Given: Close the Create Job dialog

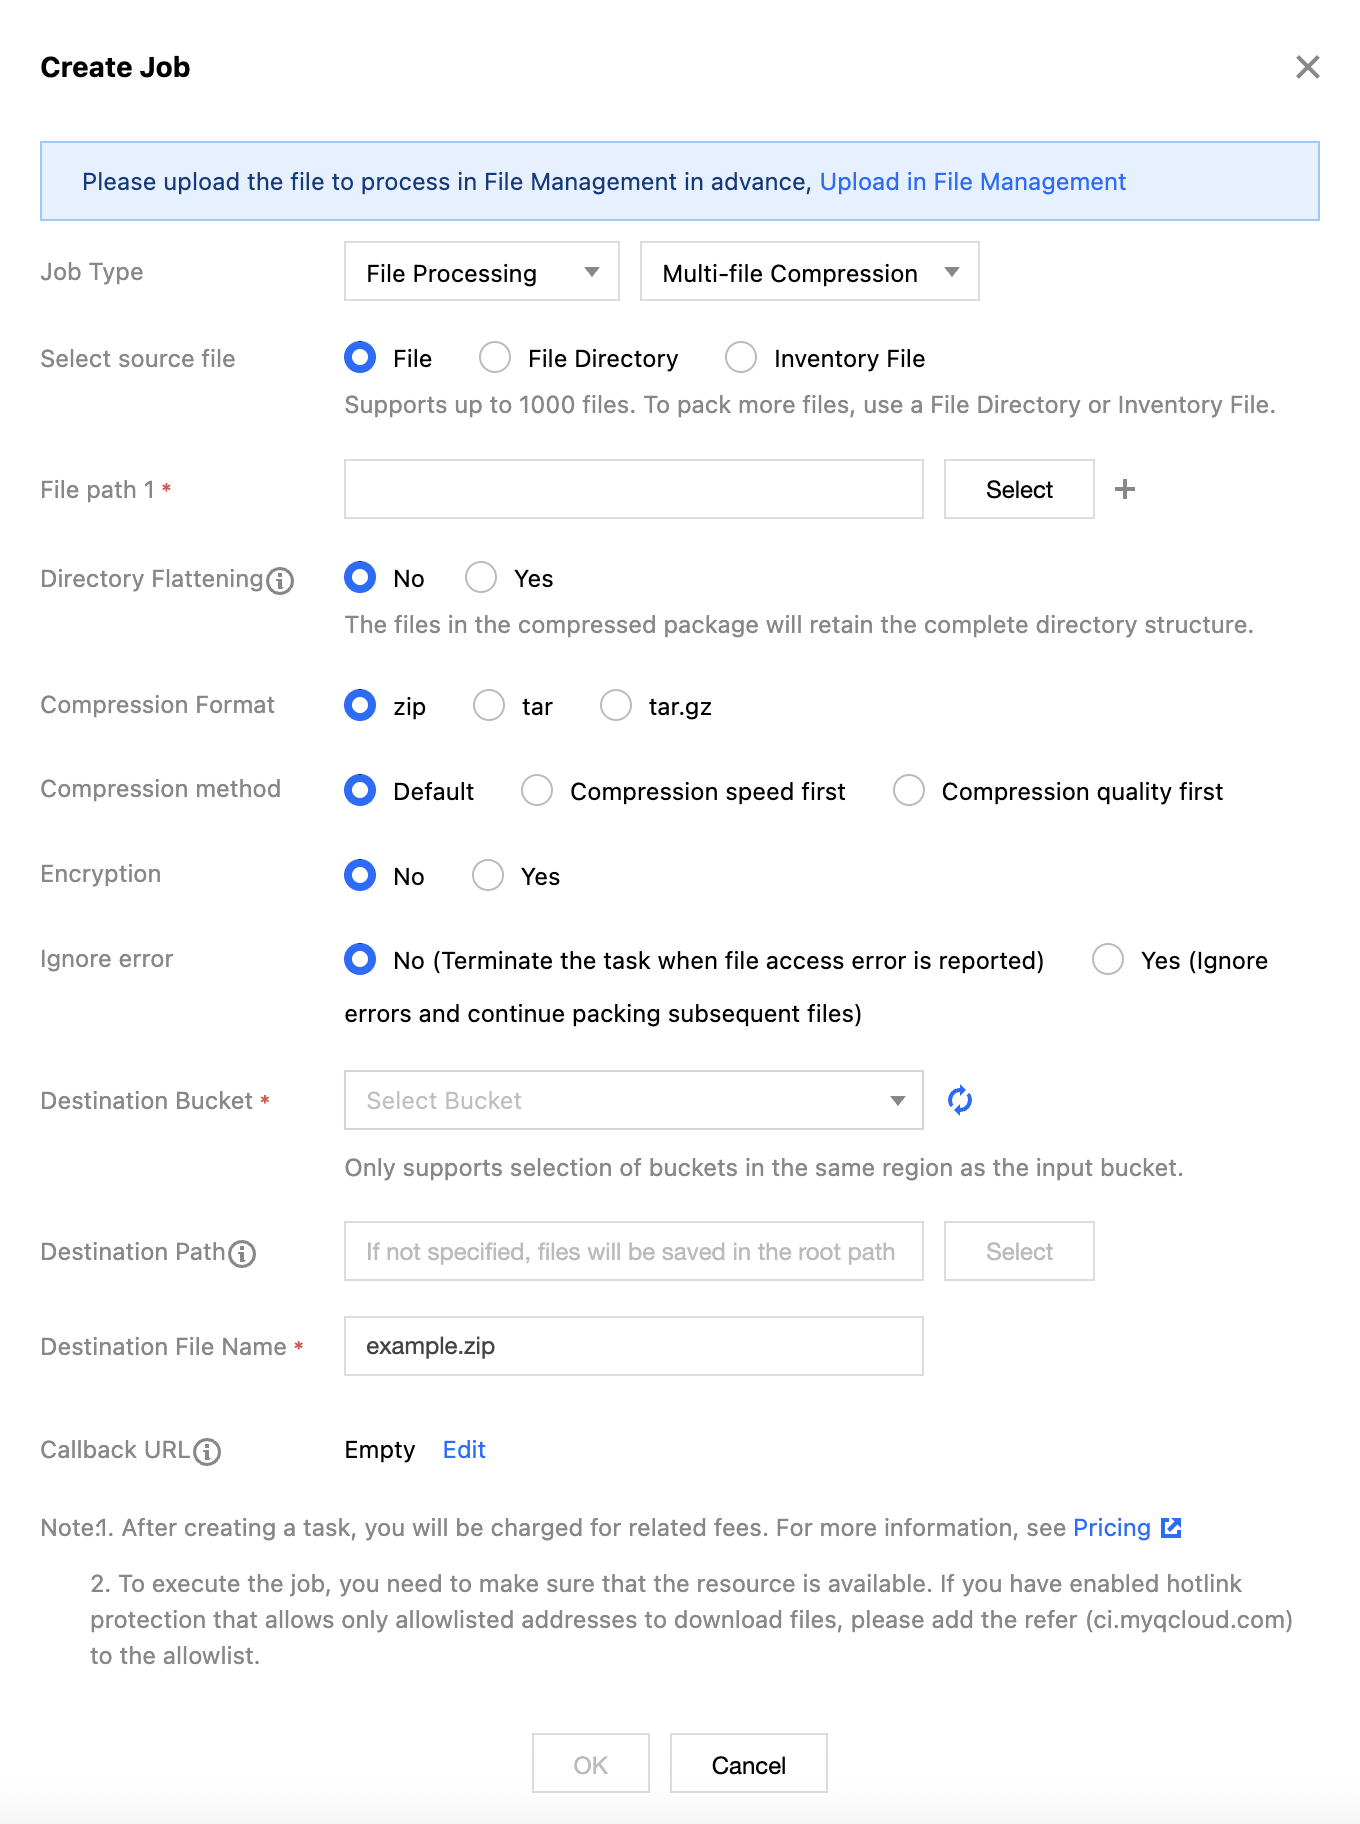Looking at the screenshot, I should click(x=1307, y=67).
